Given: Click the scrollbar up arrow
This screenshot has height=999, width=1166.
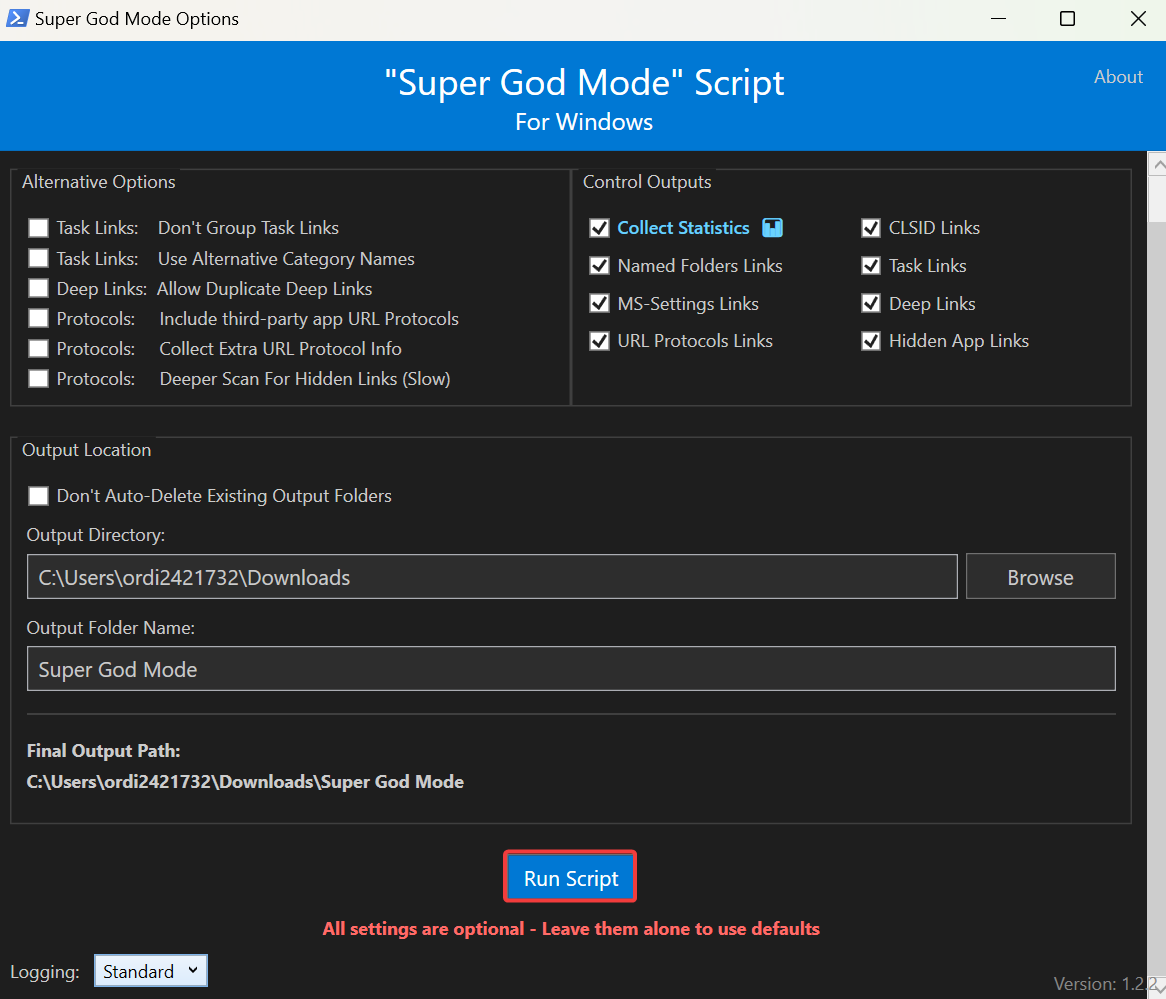Looking at the screenshot, I should [x=1157, y=164].
